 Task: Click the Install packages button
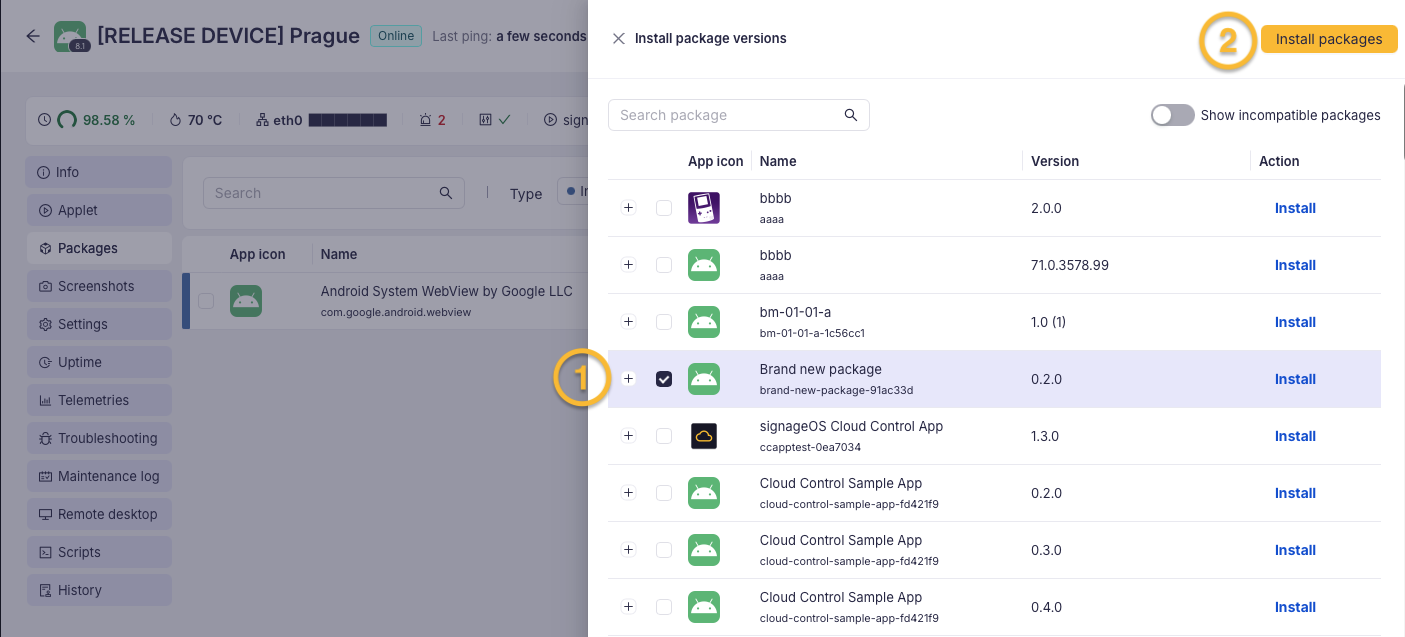1329,39
